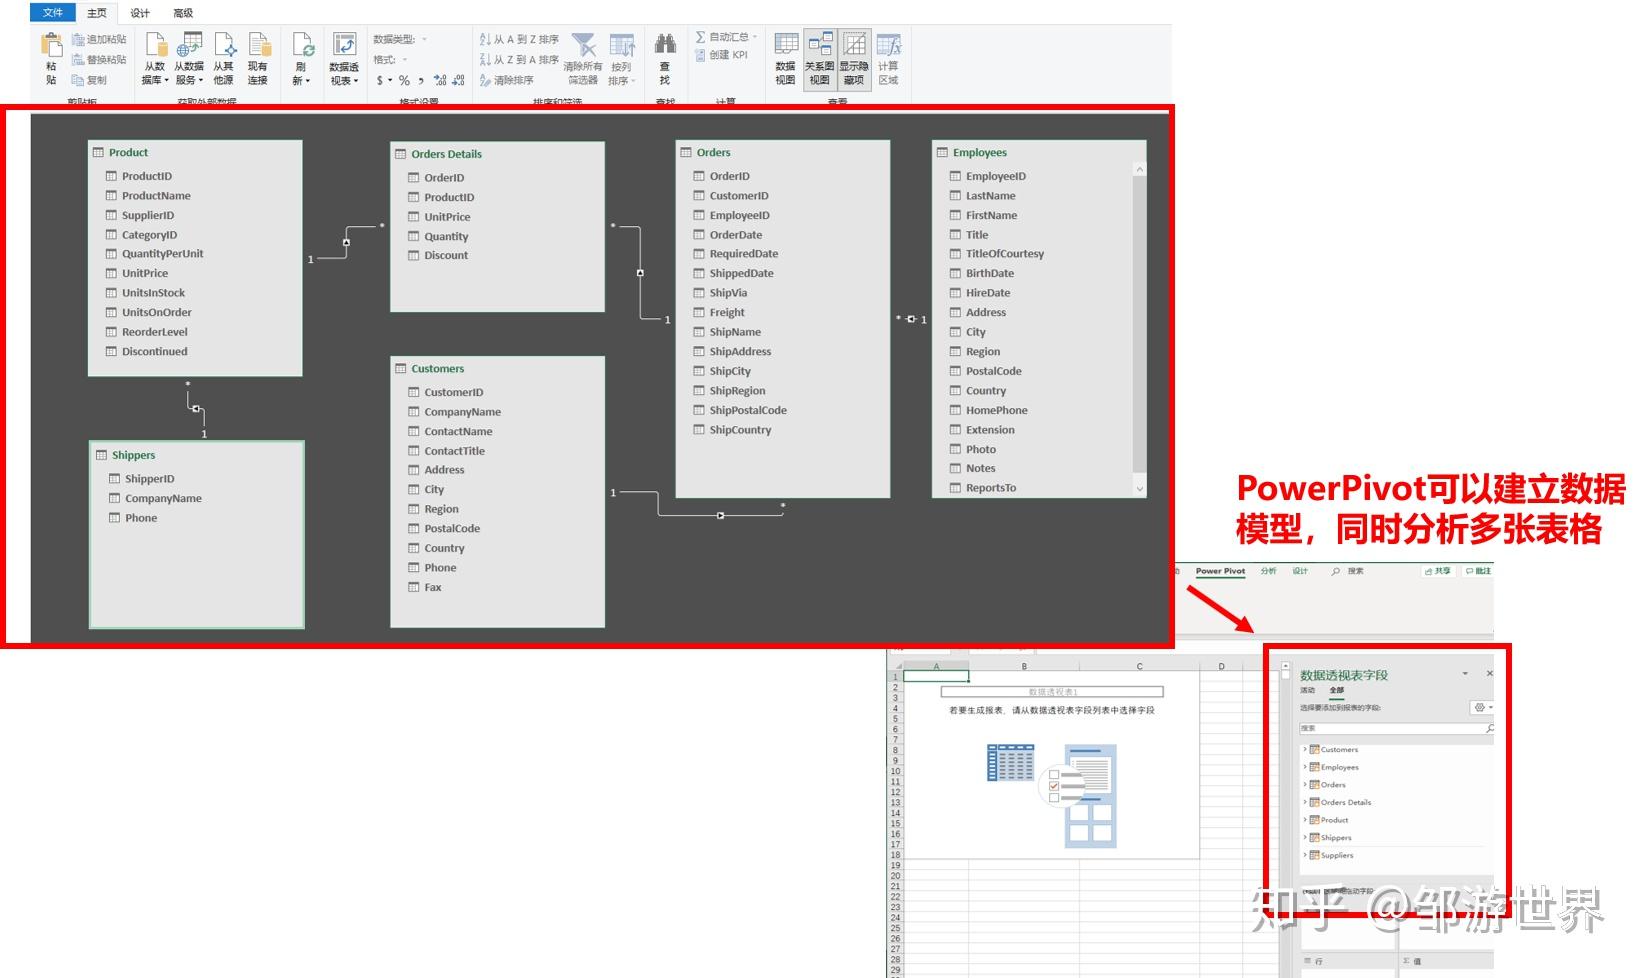1647x978 pixels.
Task: Sort A to Z (从A到Z排序)
Action: pyautogui.click(x=513, y=40)
